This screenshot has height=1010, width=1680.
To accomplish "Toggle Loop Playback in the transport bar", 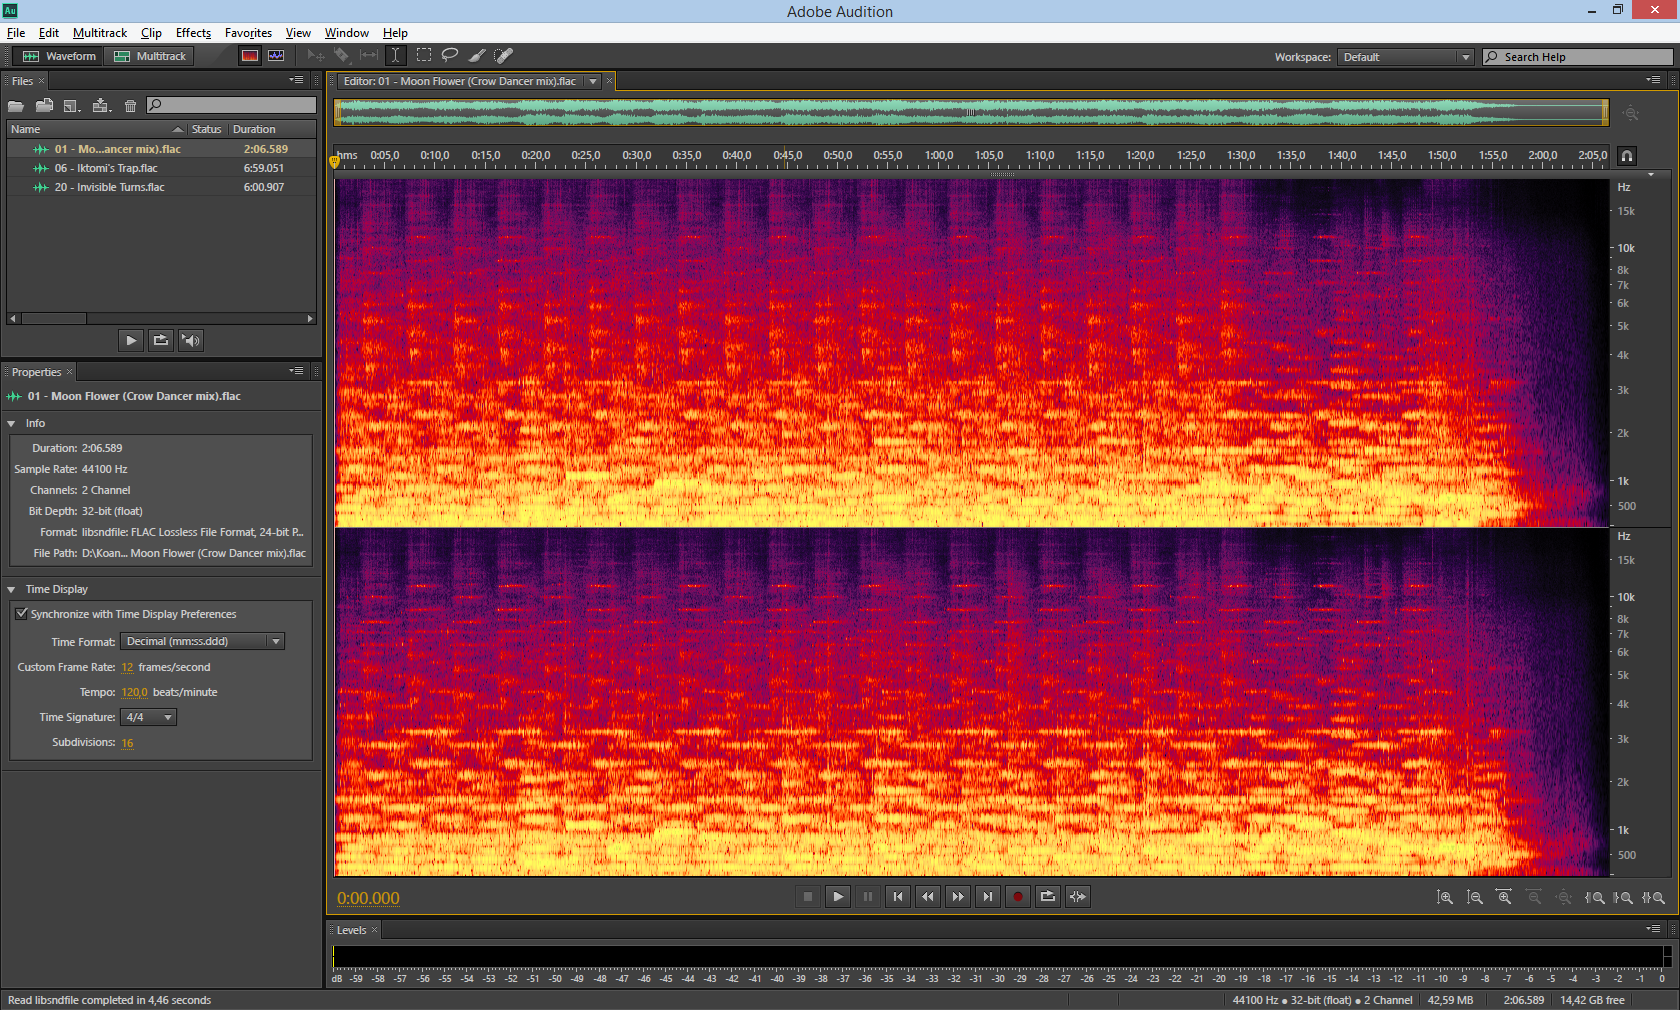I will [1048, 897].
